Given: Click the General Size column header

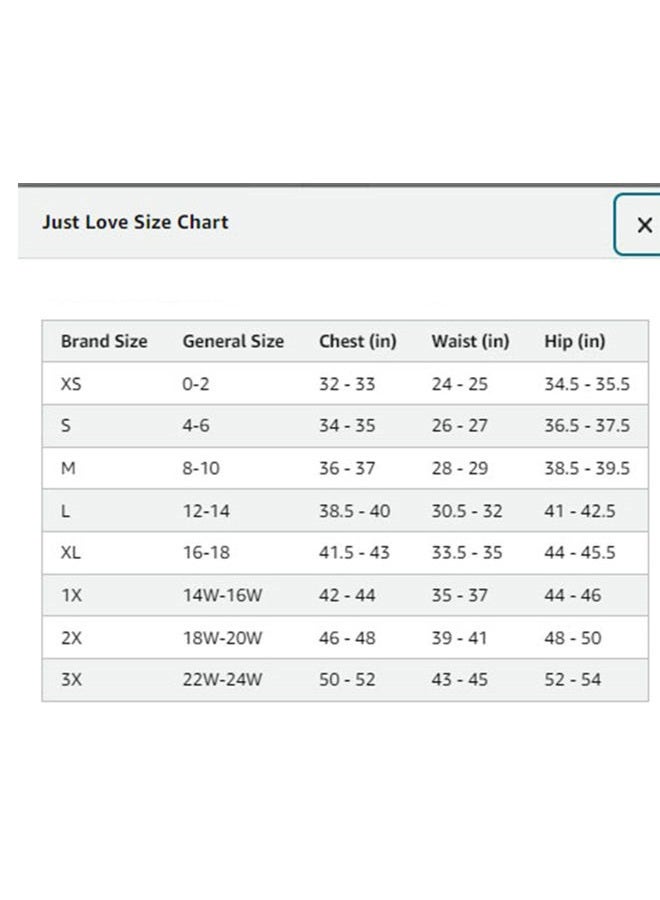Looking at the screenshot, I should pos(233,341).
